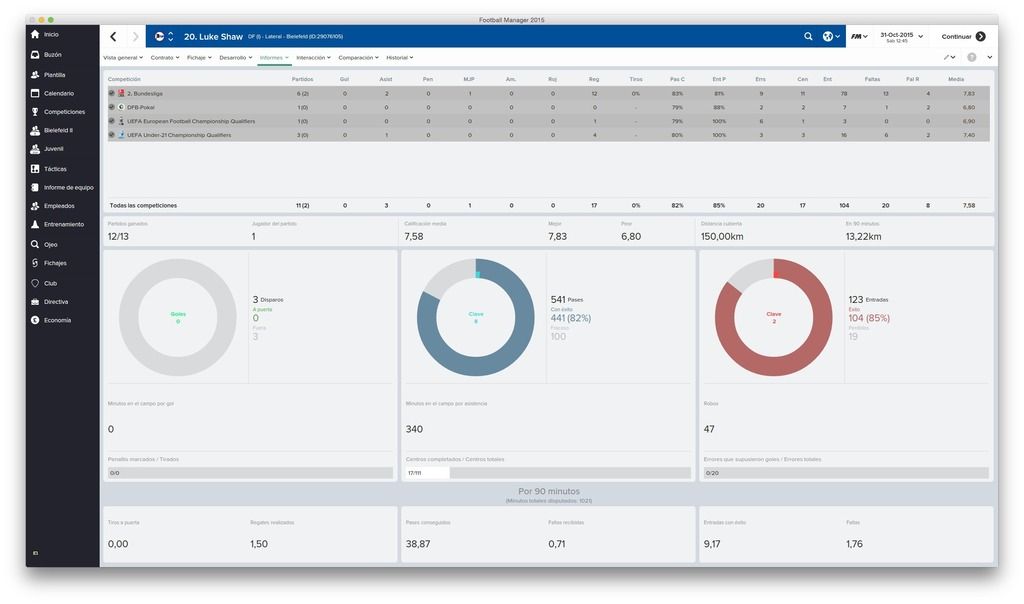1024x604 pixels.
Task: Open Bielefeld II team icon
Action: (x=35, y=131)
